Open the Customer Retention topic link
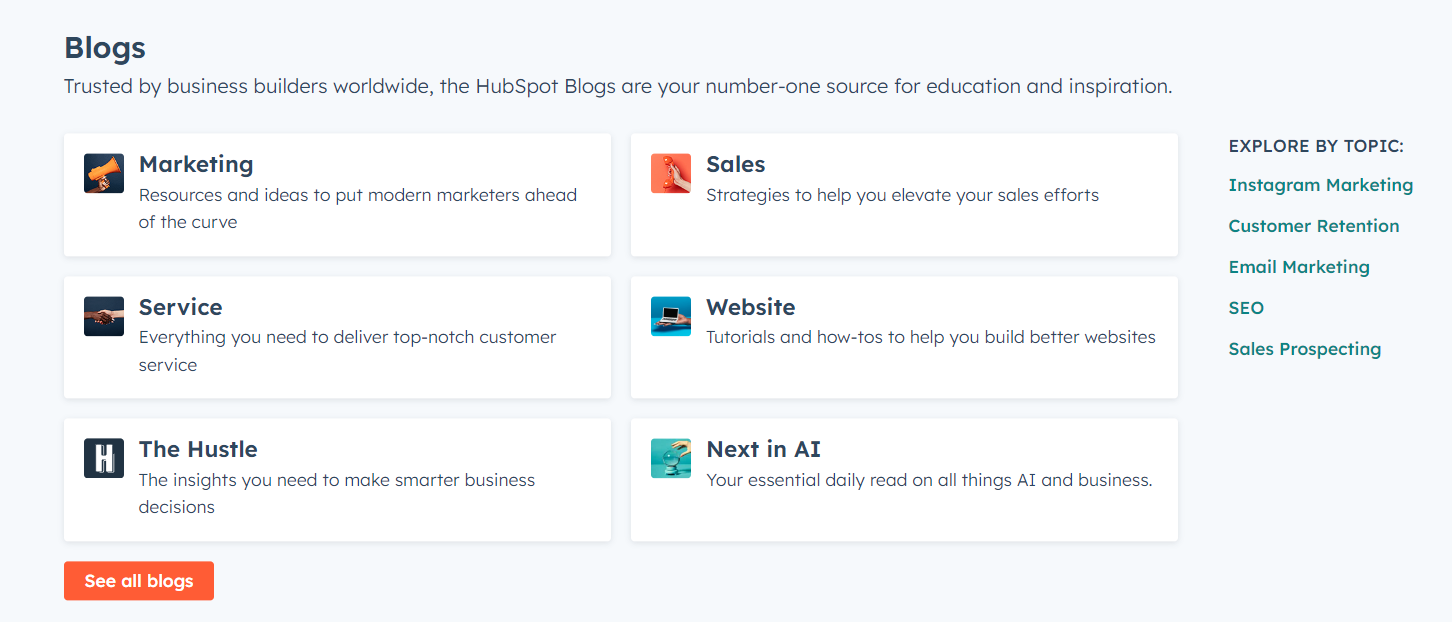 click(x=1313, y=226)
